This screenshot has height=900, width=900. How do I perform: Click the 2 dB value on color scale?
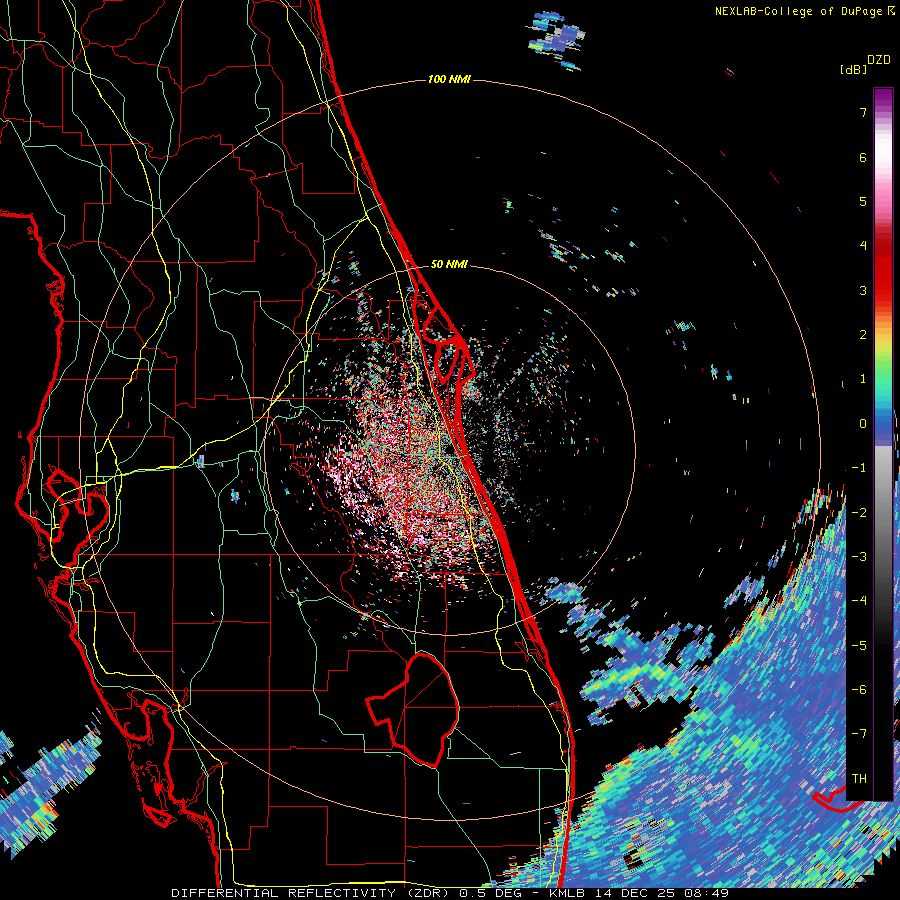tap(863, 335)
